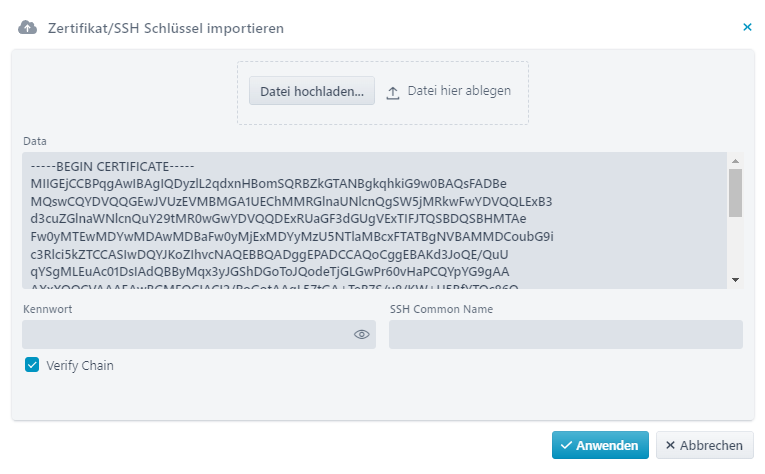765x474 pixels.
Task: Cancel the import with the Abbrechen button
Action: pyautogui.click(x=705, y=445)
